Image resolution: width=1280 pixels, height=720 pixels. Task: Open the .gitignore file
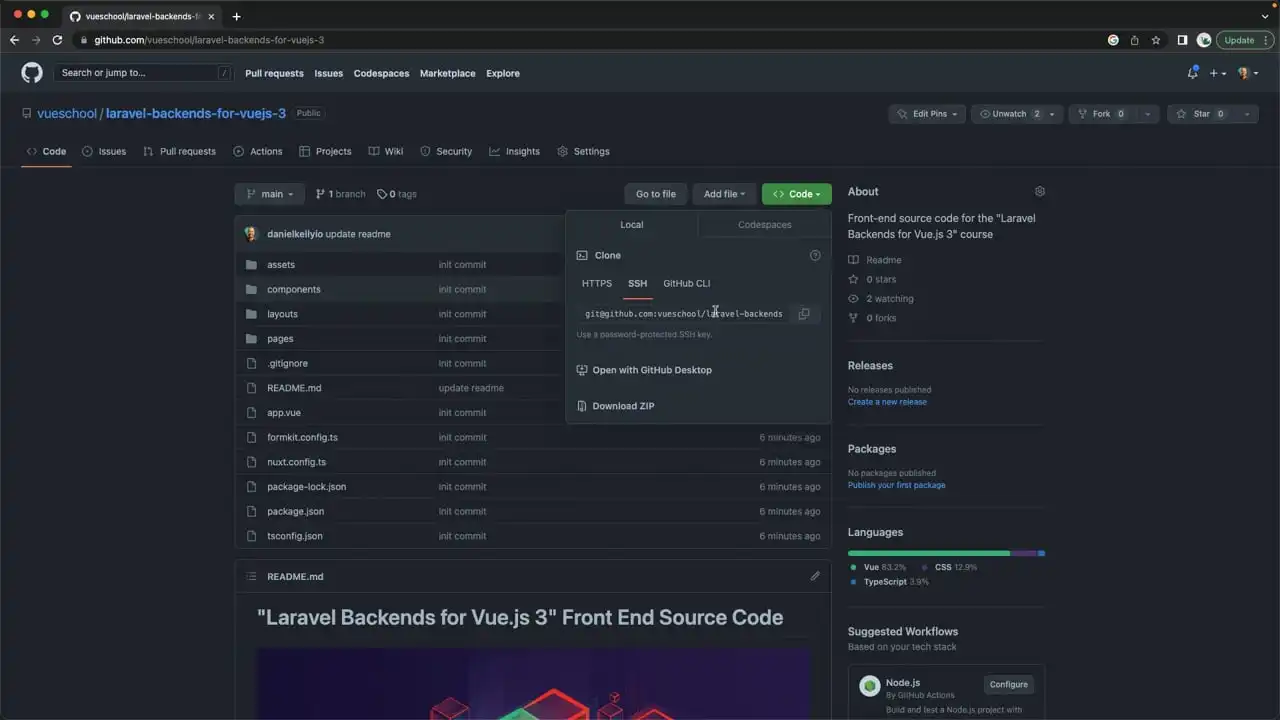coord(287,363)
